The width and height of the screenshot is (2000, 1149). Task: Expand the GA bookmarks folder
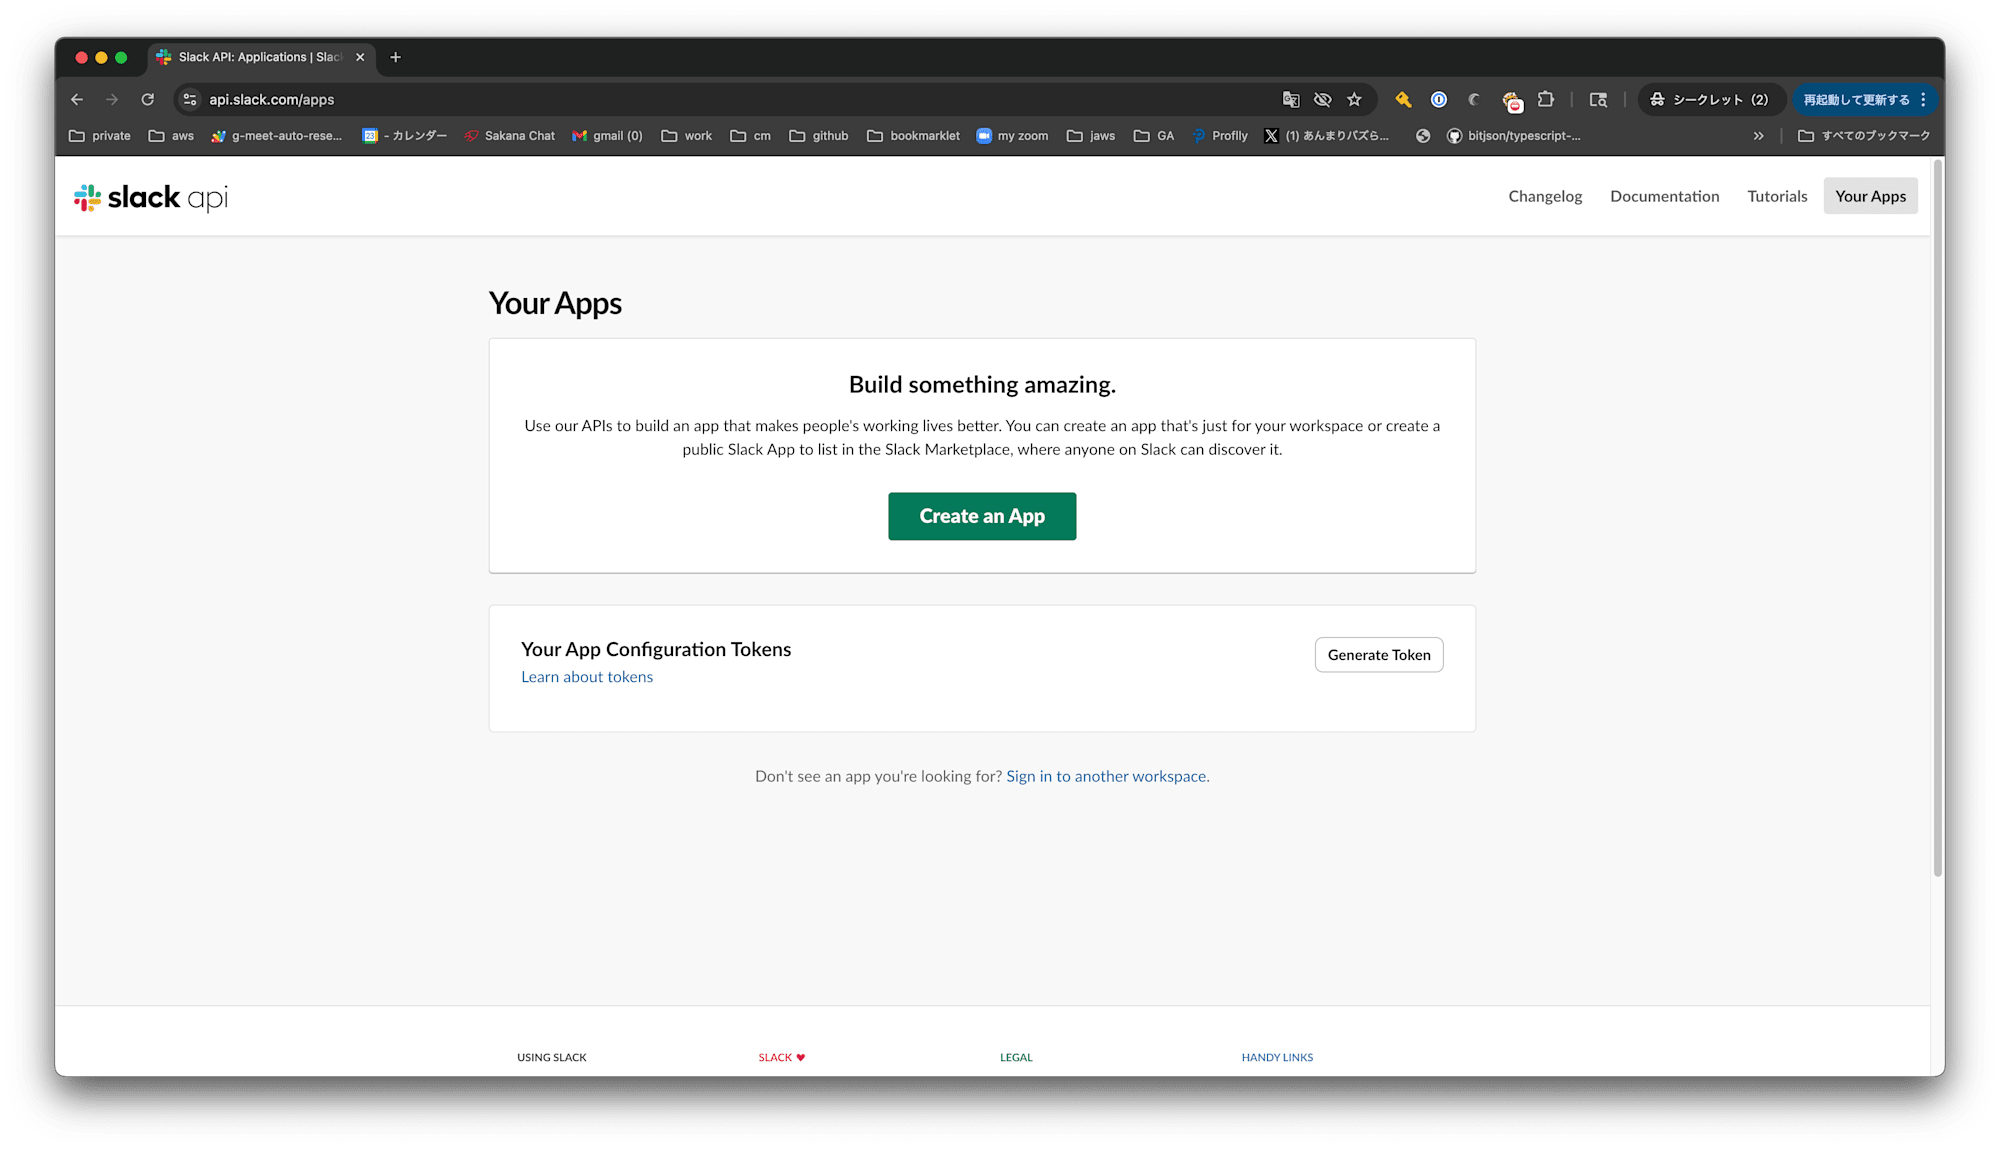[x=1154, y=136]
